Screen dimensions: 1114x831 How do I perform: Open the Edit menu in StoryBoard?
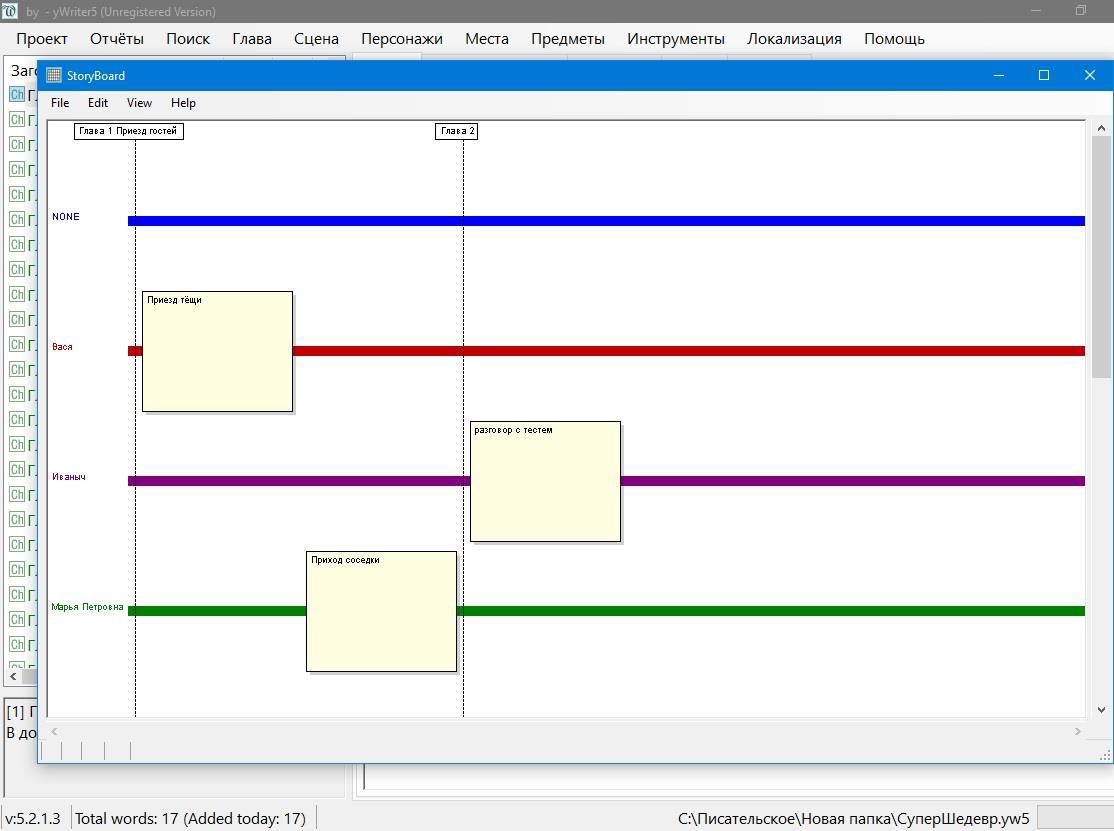point(98,103)
